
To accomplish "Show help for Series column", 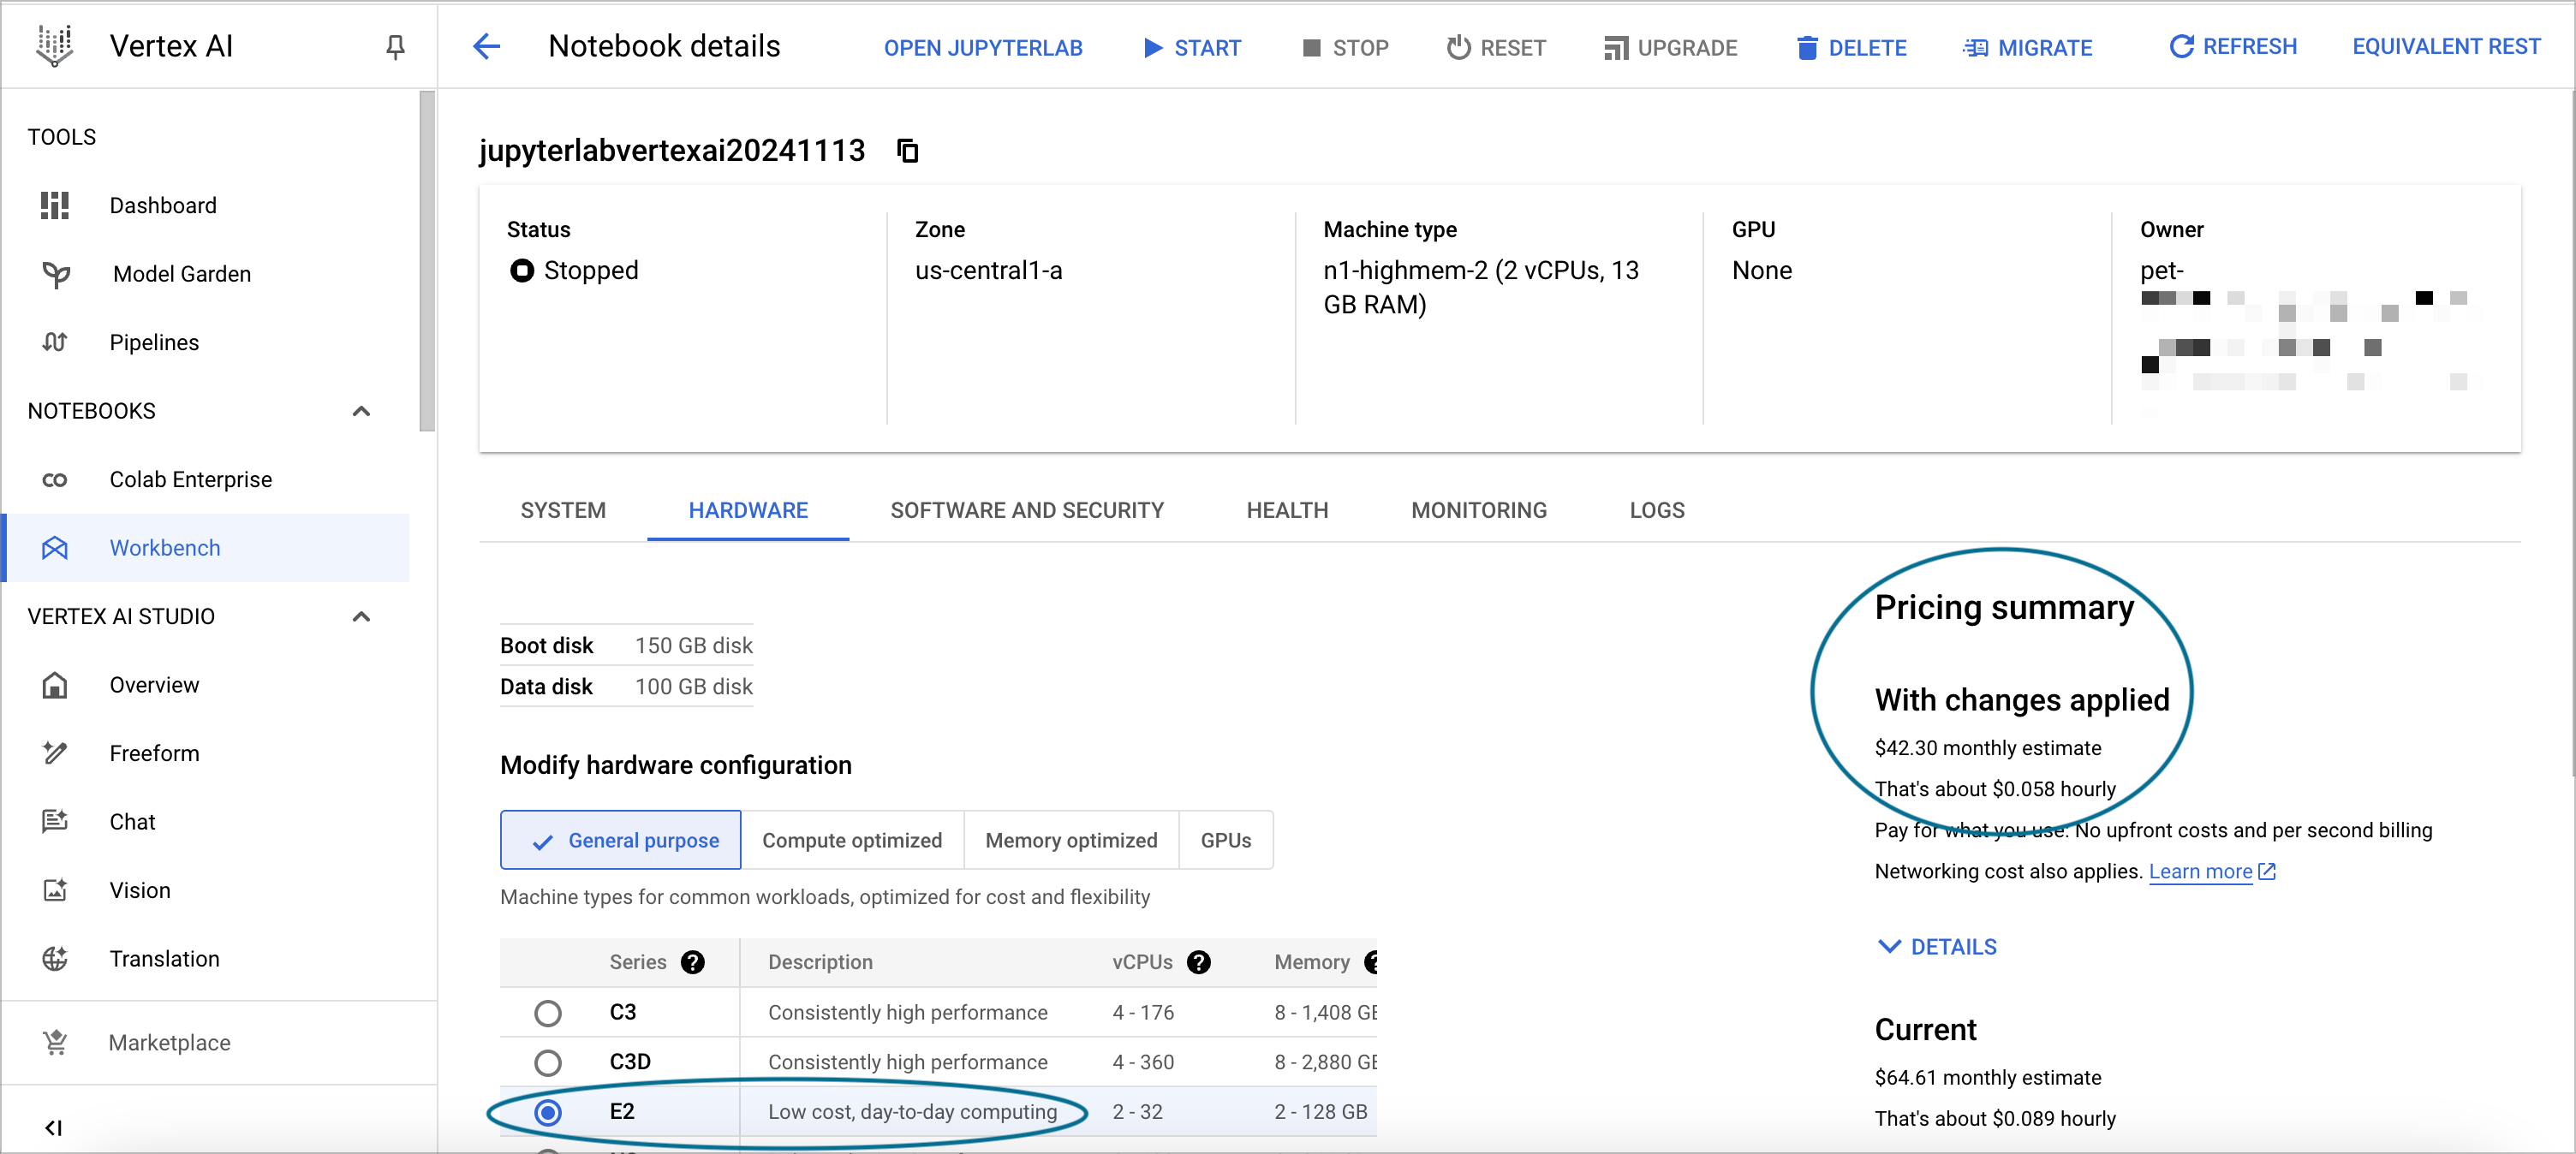I will point(693,962).
